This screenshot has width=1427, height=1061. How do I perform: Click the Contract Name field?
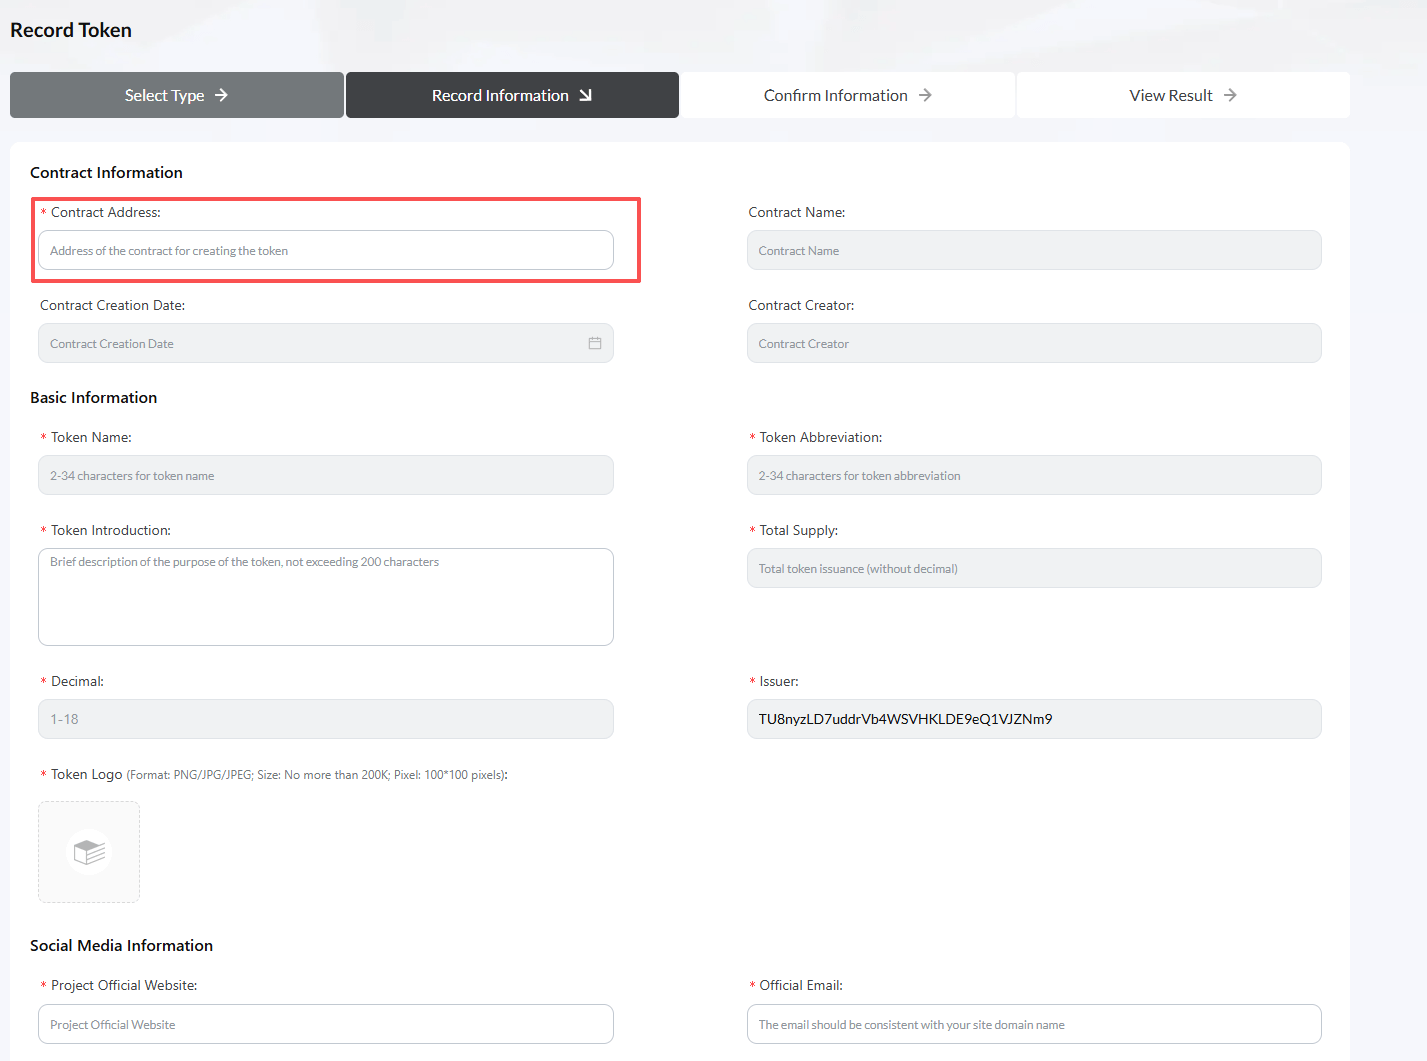pos(1033,250)
